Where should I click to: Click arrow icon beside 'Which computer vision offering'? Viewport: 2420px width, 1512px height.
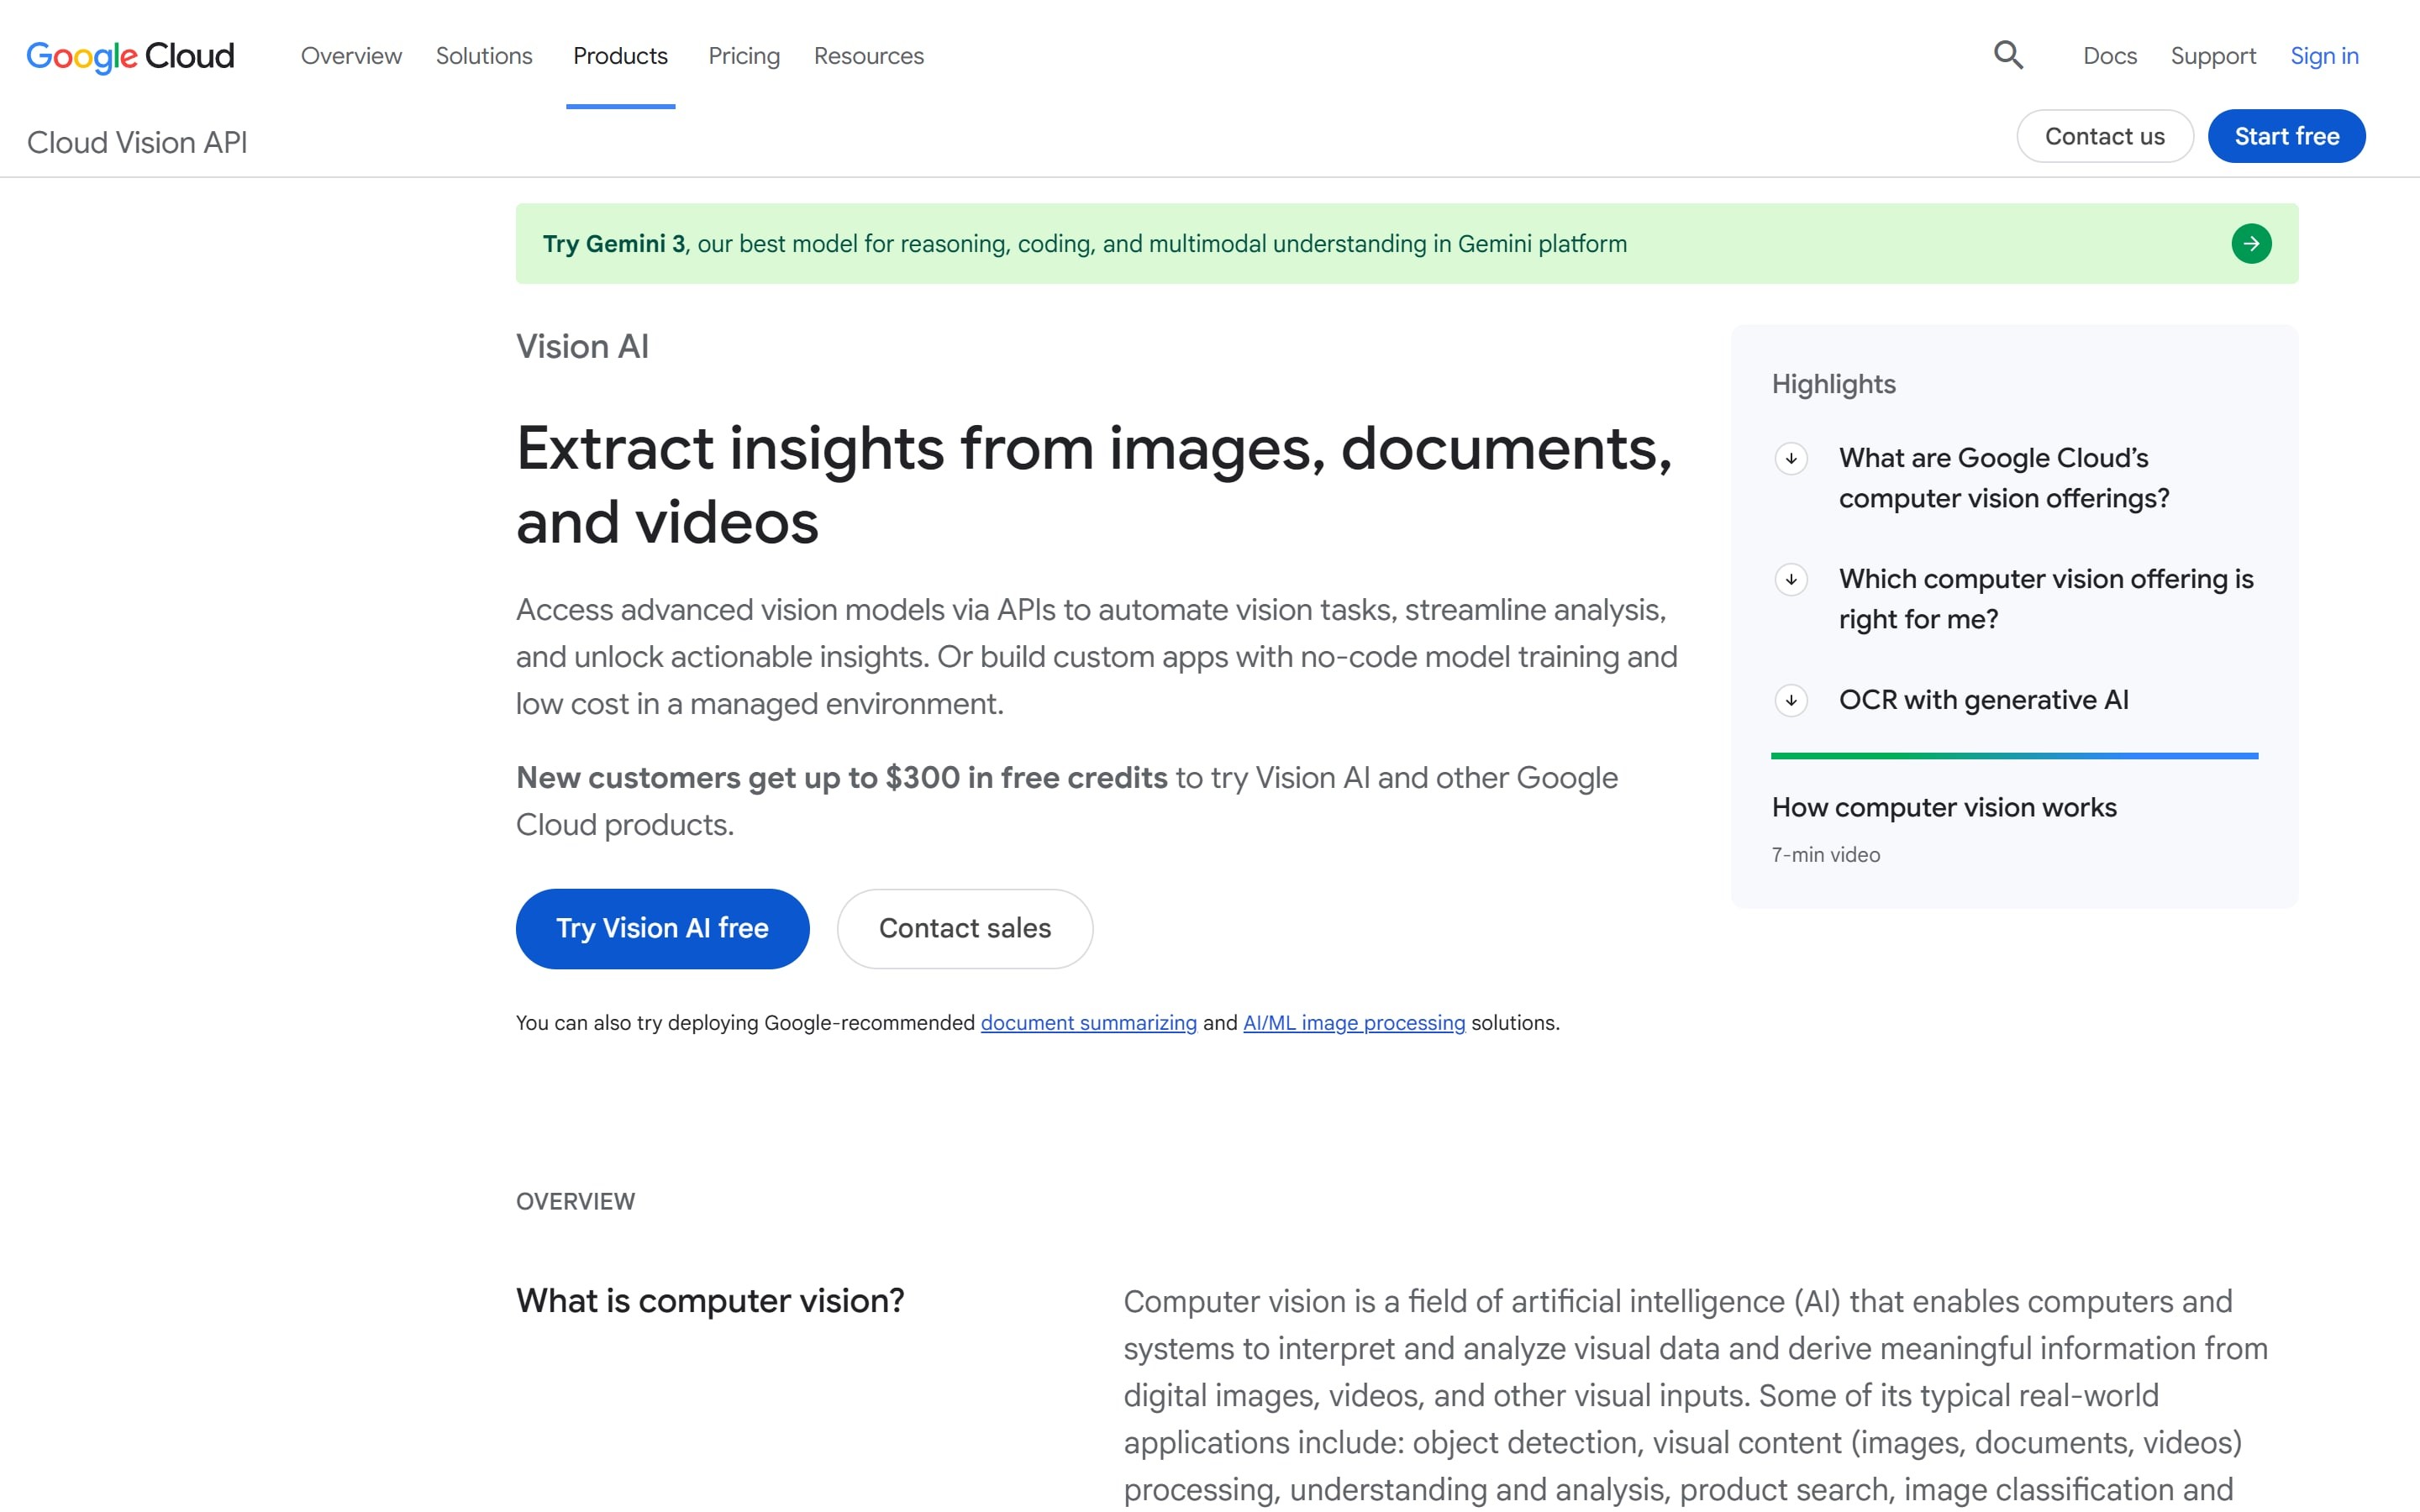[1791, 579]
